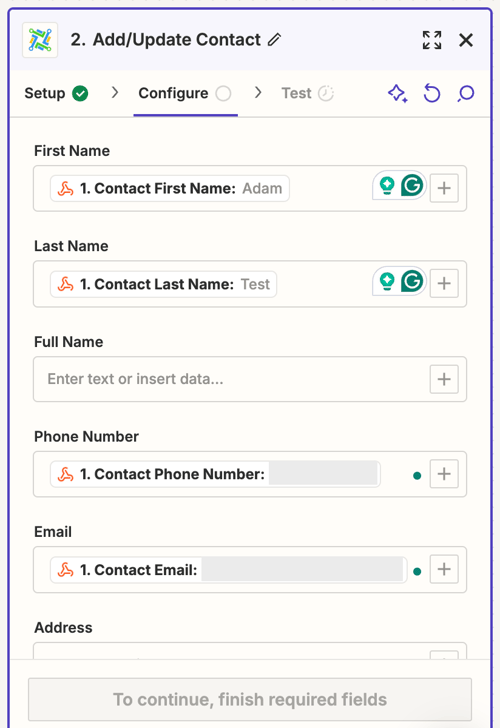Open the AI sparkle assistant icon
Screen dimensions: 500x728
coord(397,93)
